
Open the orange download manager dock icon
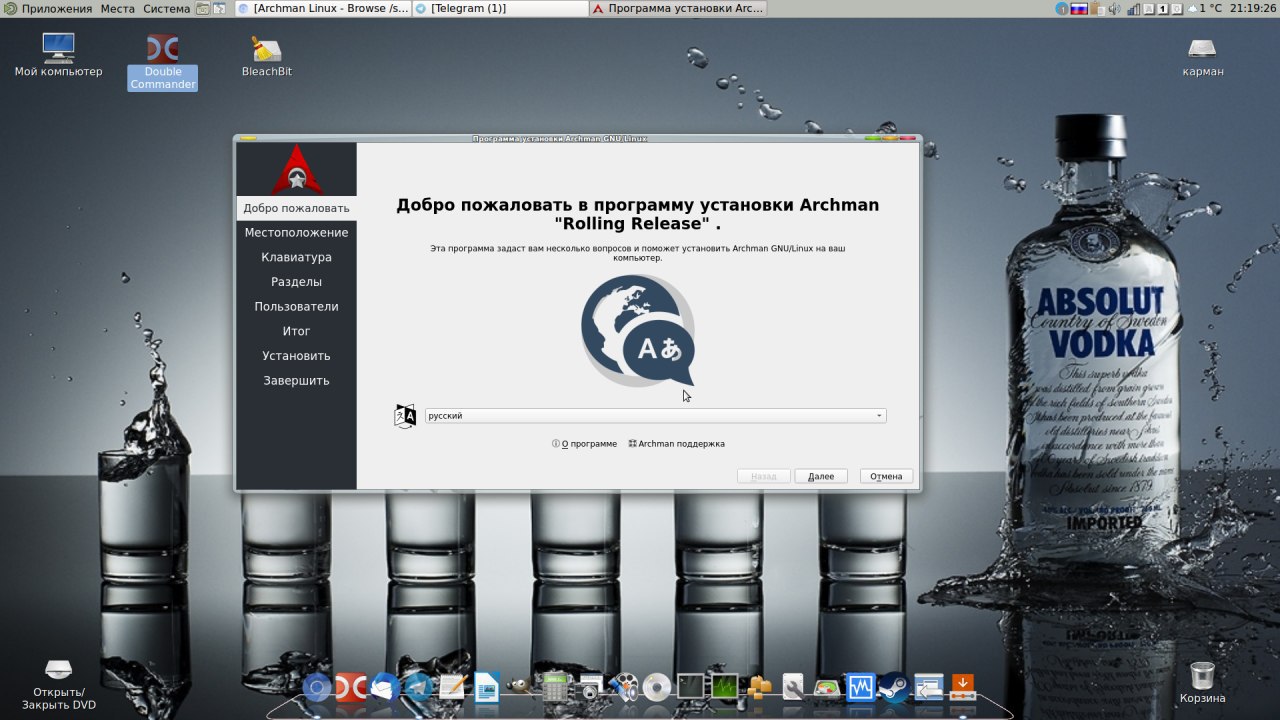point(962,687)
